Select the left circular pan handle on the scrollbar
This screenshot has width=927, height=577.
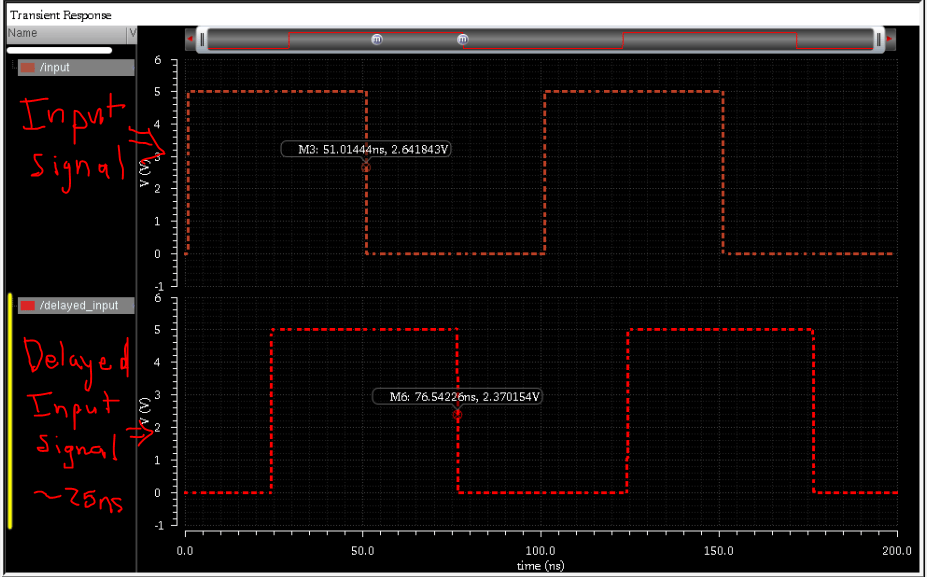click(377, 39)
